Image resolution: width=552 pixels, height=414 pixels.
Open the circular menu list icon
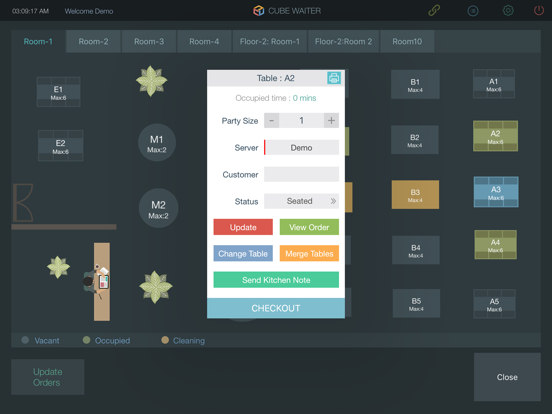[x=473, y=11]
